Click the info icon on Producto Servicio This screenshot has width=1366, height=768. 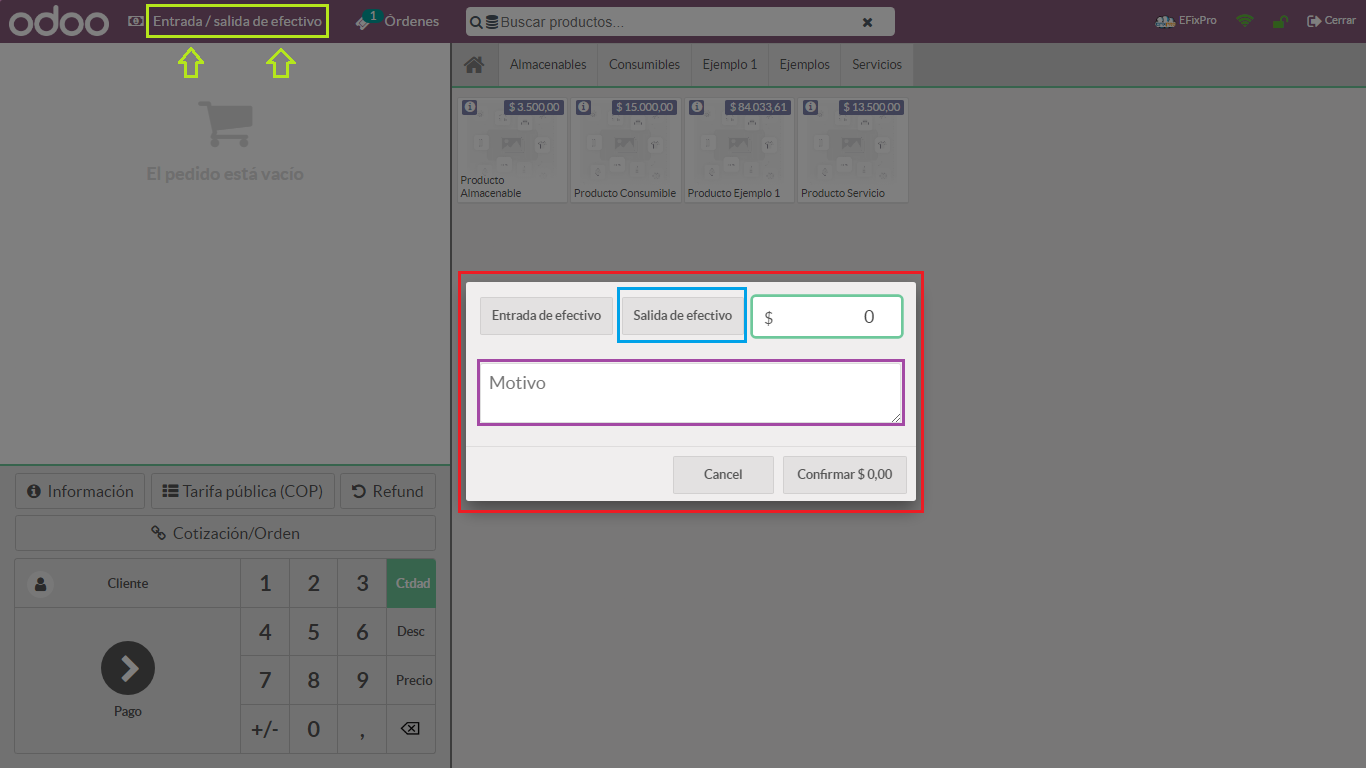[x=811, y=107]
